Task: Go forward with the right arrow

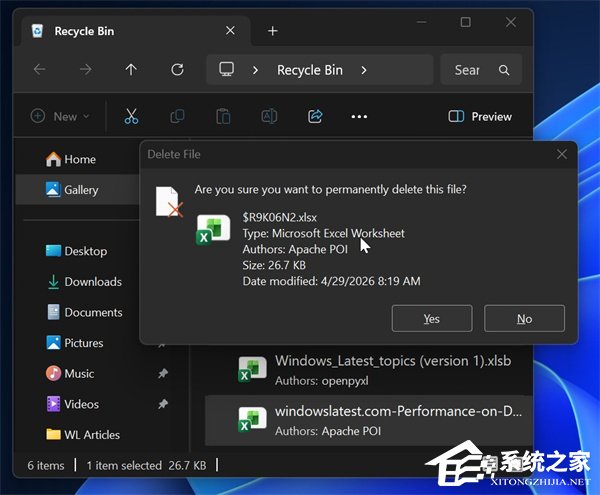Action: point(85,70)
